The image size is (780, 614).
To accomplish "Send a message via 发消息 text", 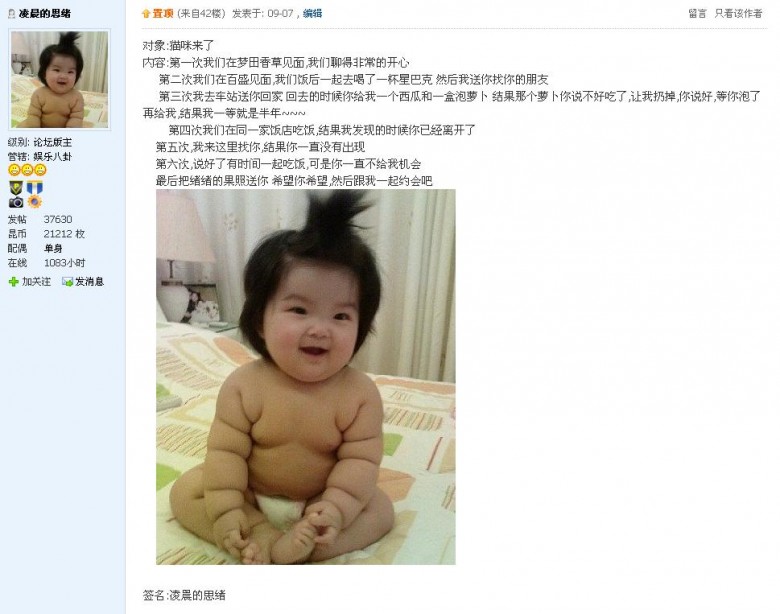I will pyautogui.click(x=90, y=282).
